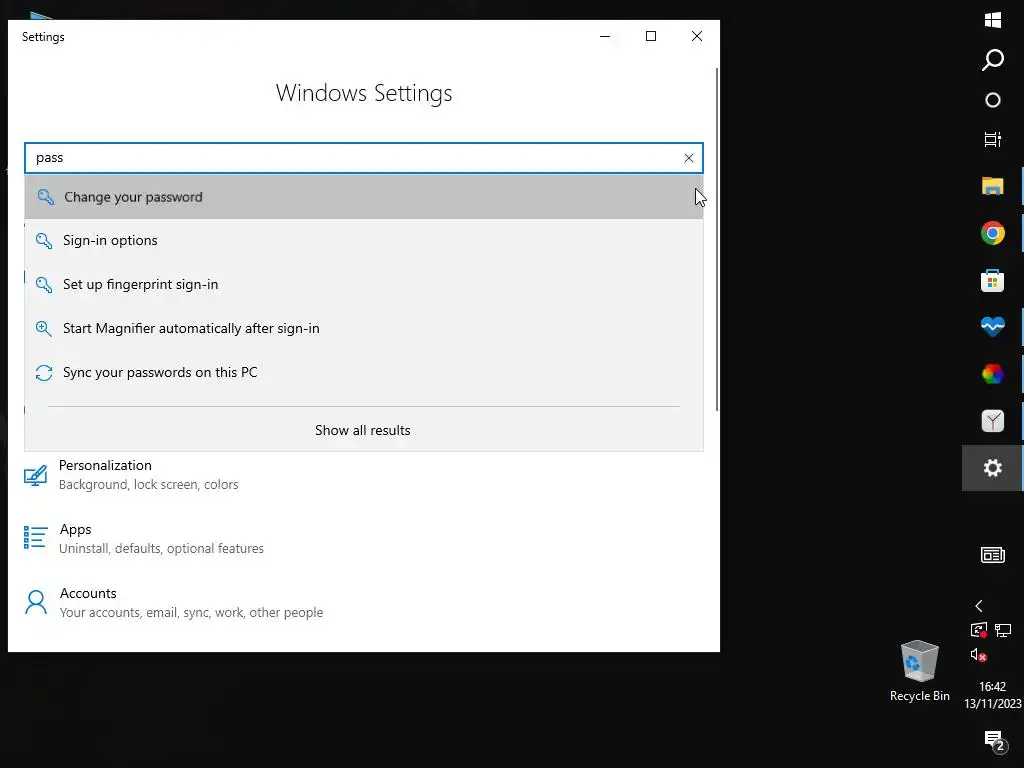This screenshot has width=1024, height=768.
Task: Open the multicolored circle app on taskbar
Action: (993, 374)
